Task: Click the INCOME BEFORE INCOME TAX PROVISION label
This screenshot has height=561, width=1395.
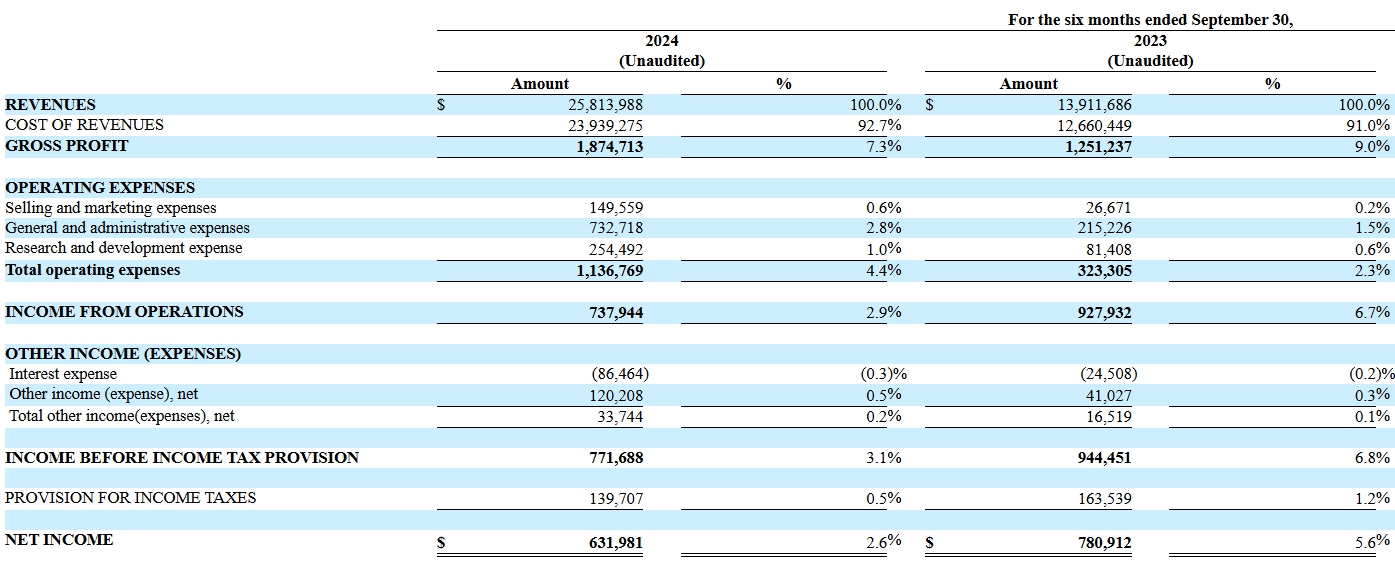Action: click(182, 458)
